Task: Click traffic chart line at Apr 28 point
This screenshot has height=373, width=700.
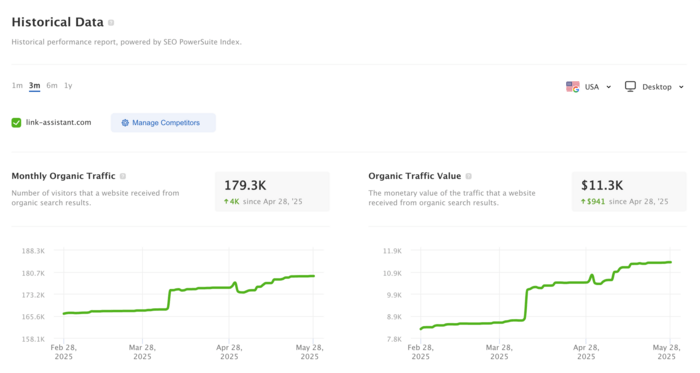Action: pos(229,288)
